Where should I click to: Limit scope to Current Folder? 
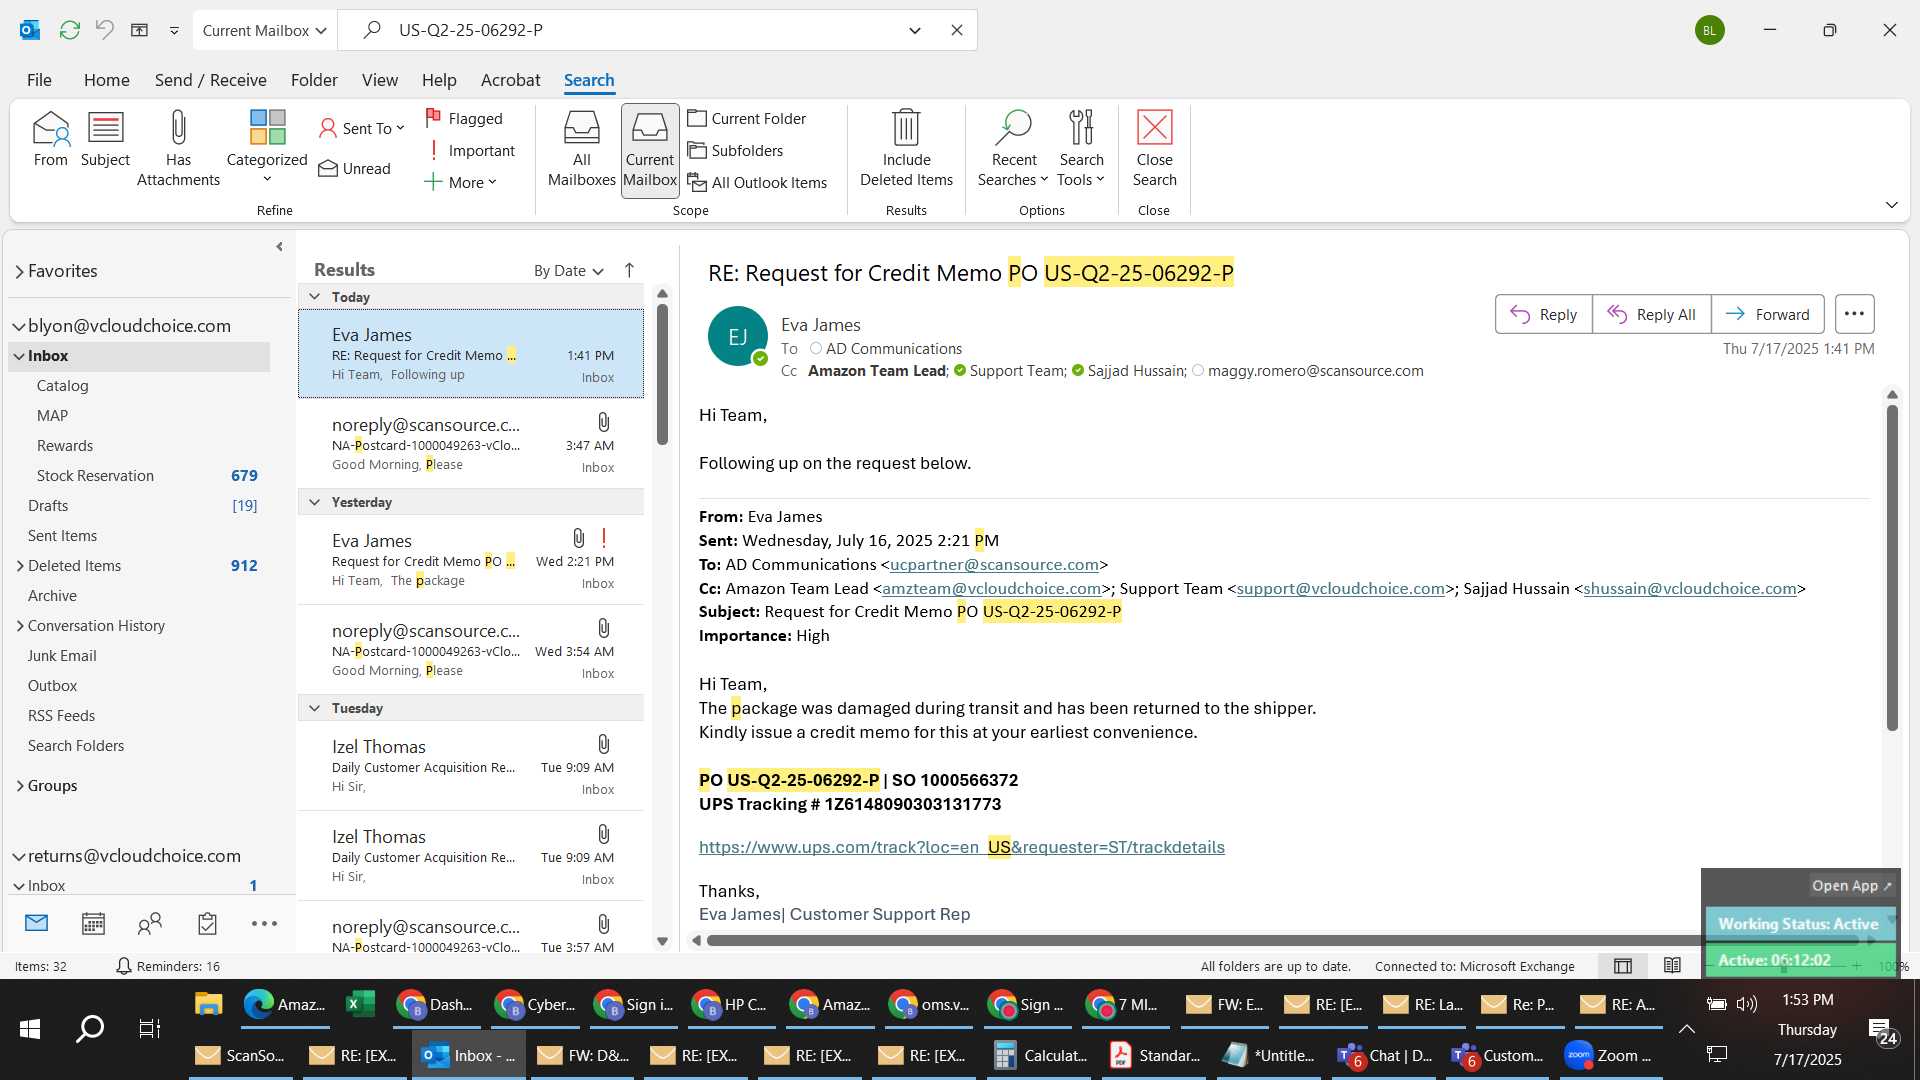[747, 118]
